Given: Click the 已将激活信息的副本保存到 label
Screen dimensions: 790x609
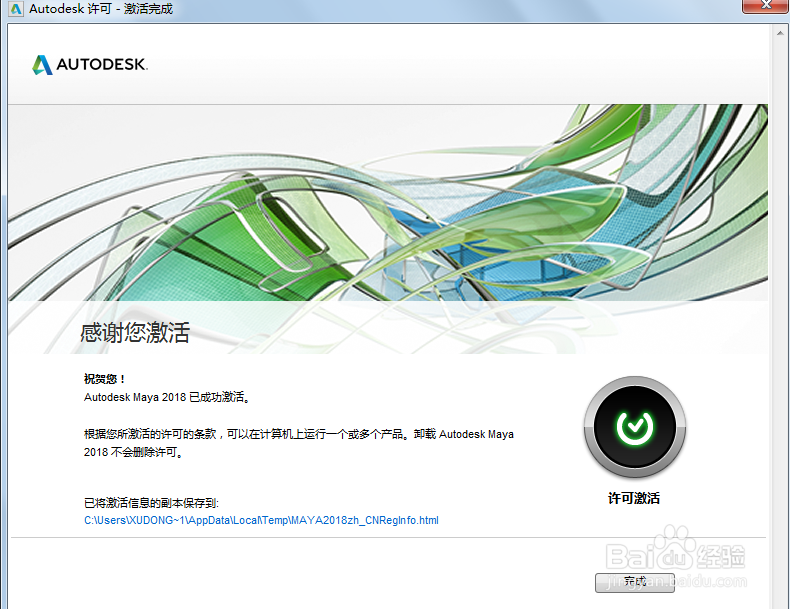Looking at the screenshot, I should click(x=151, y=503).
